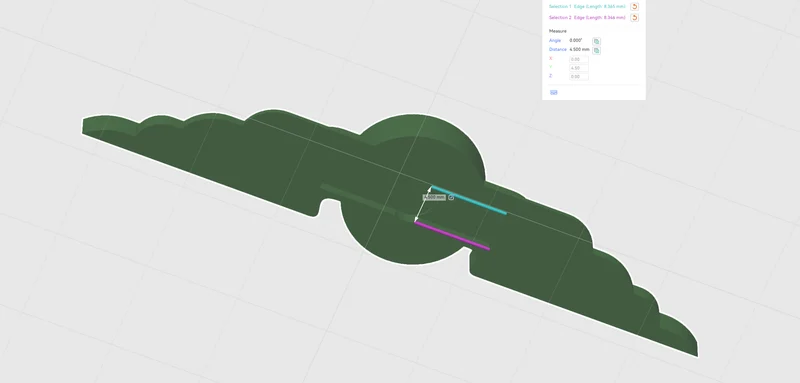Click the X coordinate field
800x383 pixels.
579,59
